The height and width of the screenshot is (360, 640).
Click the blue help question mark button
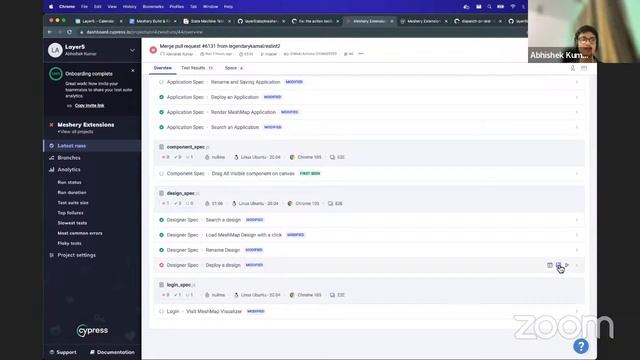click(581, 346)
